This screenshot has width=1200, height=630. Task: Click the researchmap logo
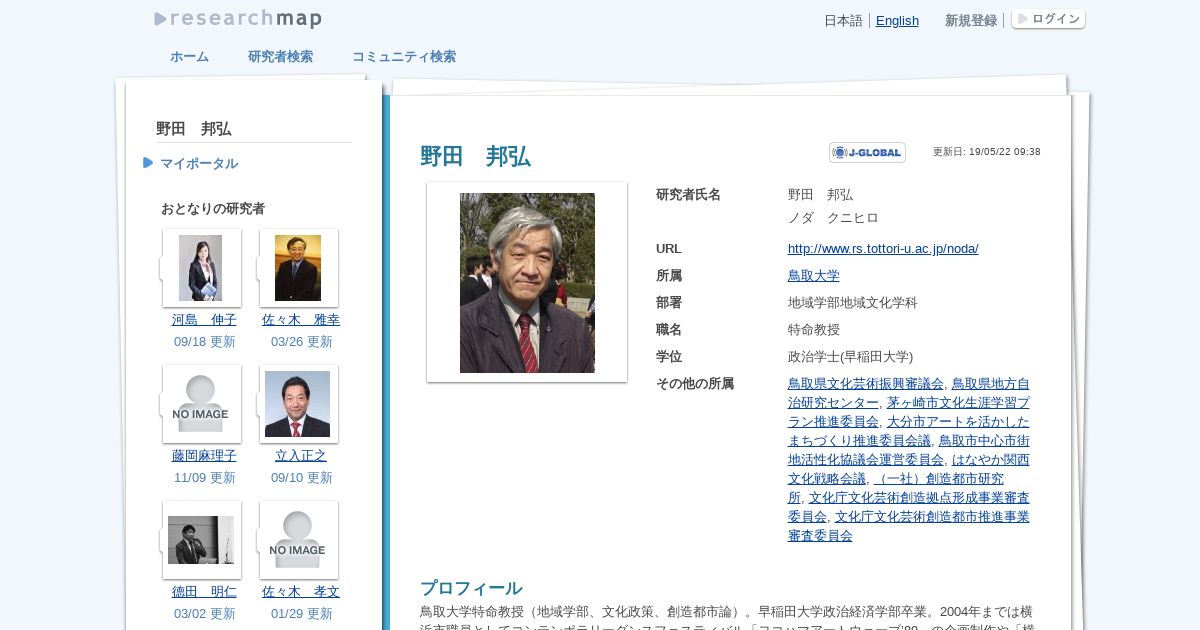(x=238, y=19)
